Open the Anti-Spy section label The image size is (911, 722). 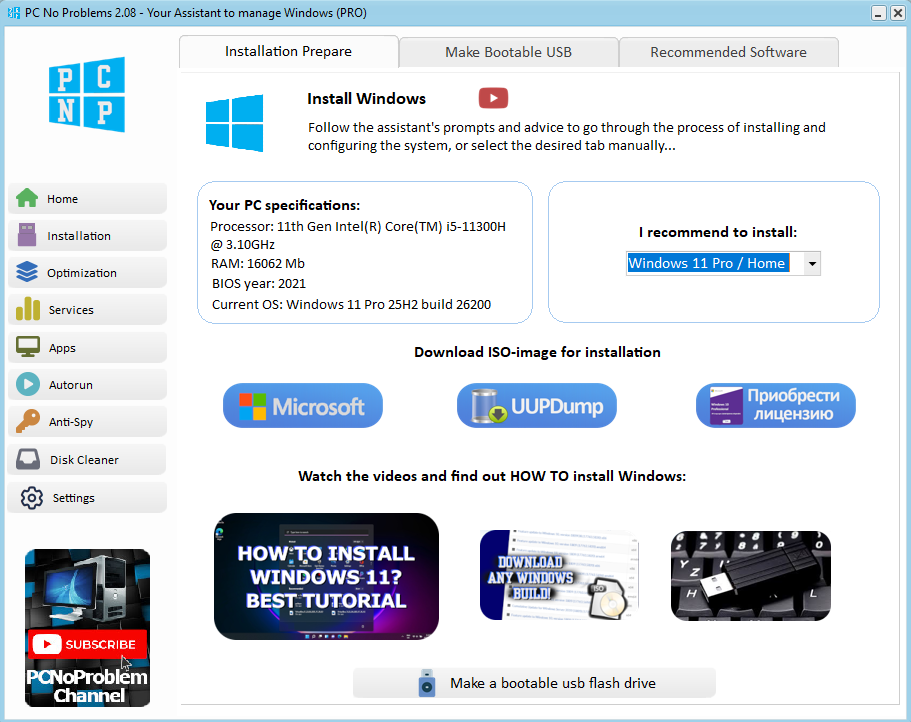[71, 422]
